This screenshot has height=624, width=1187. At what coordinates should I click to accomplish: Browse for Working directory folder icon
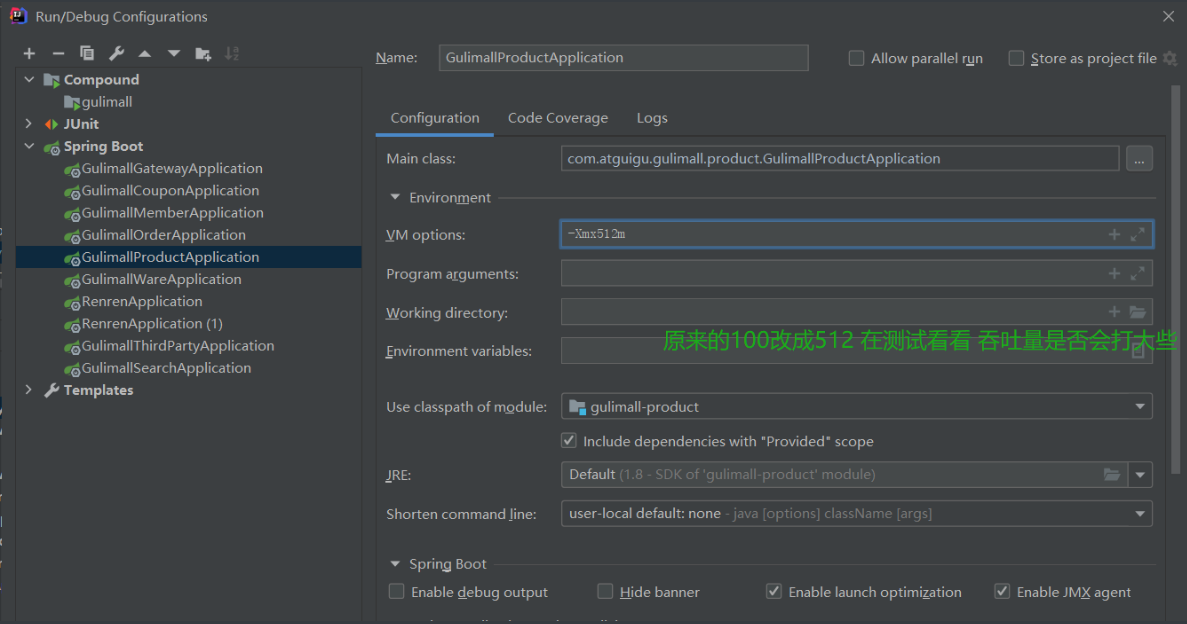pyautogui.click(x=1137, y=313)
